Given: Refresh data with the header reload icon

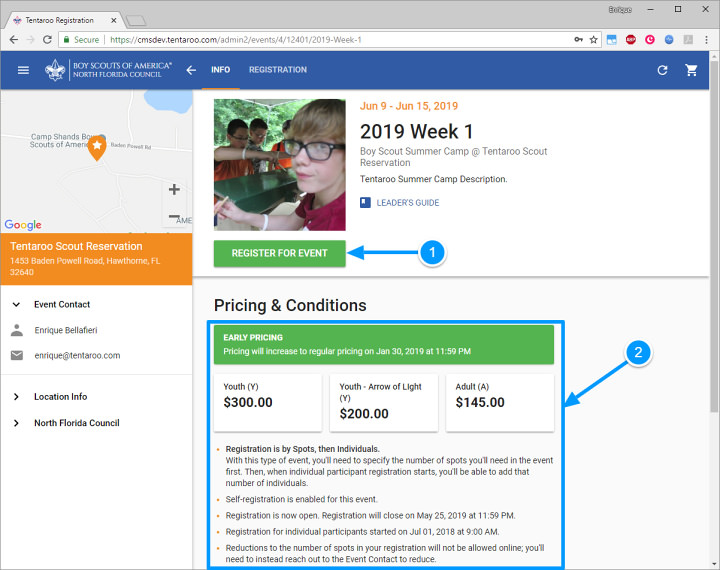Looking at the screenshot, I should pyautogui.click(x=662, y=70).
